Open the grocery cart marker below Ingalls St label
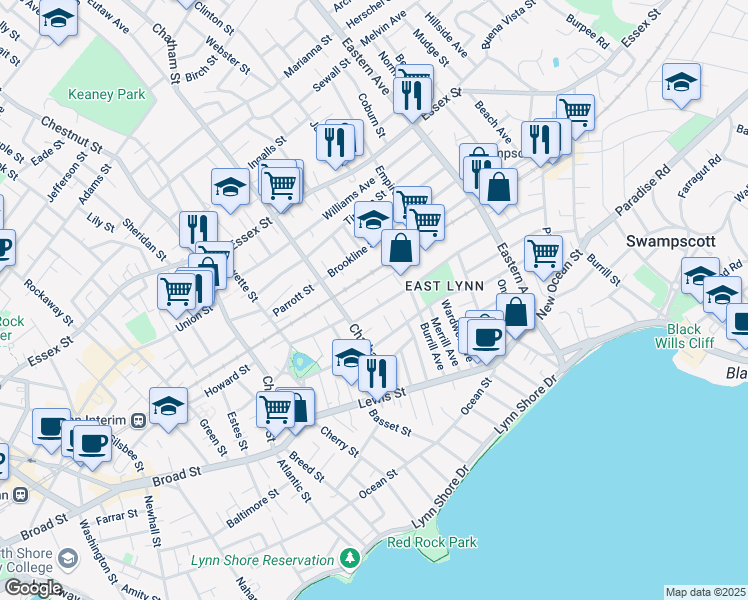Viewport: 748px width, 600px height. [x=281, y=186]
